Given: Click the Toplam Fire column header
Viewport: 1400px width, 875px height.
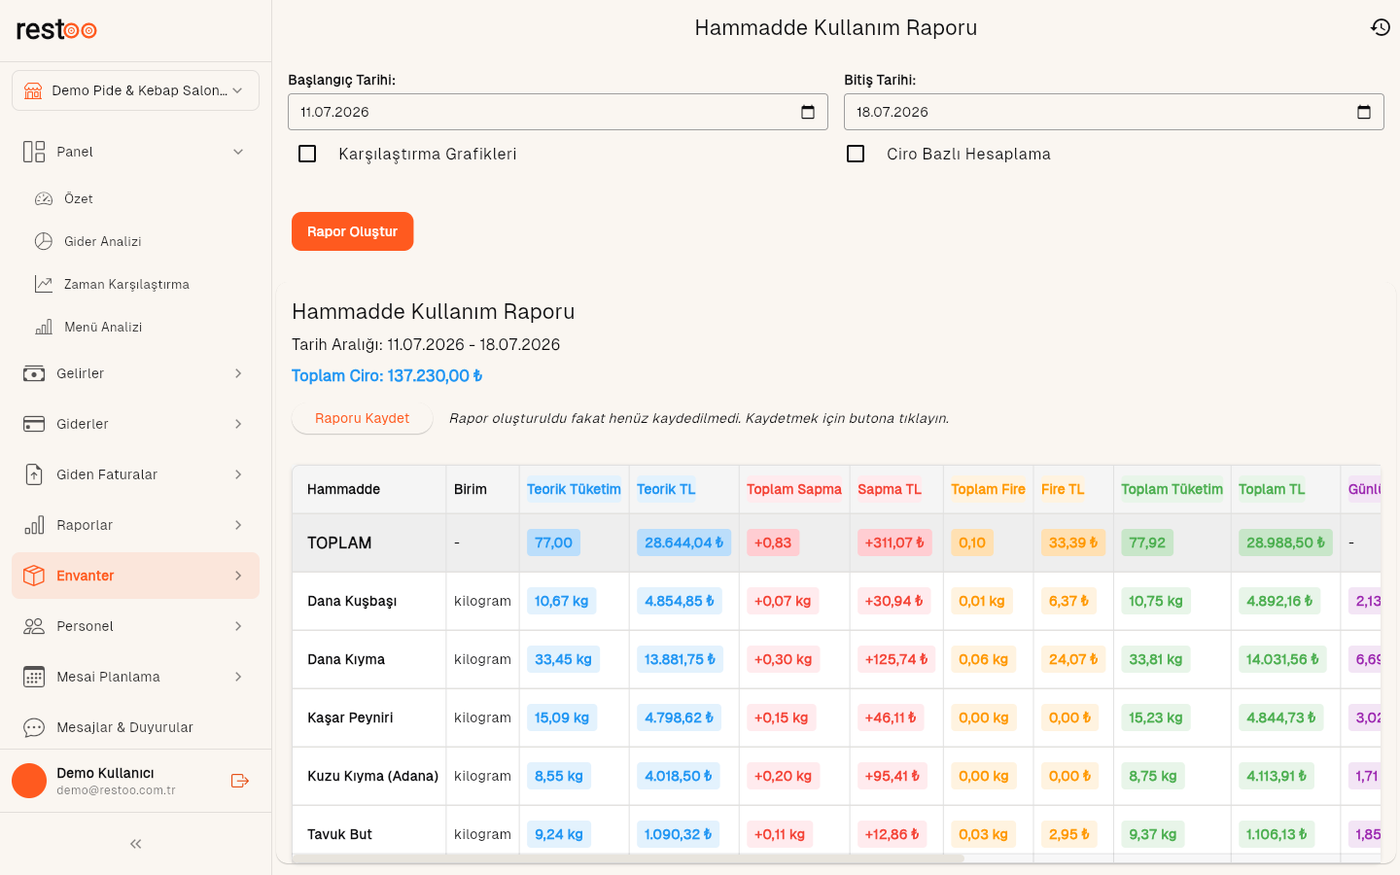Looking at the screenshot, I should click(x=988, y=489).
